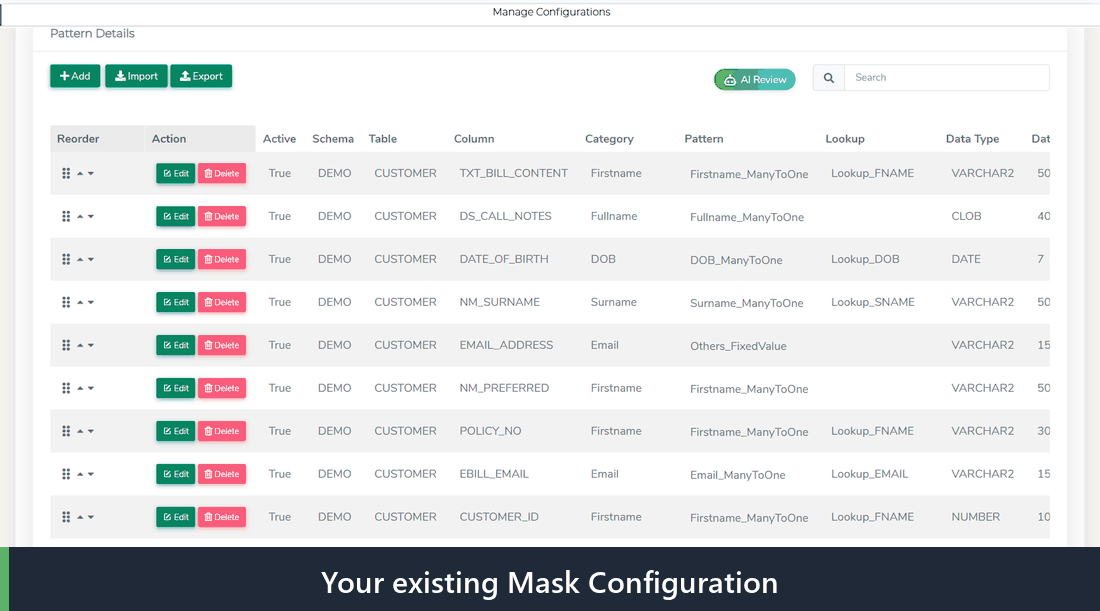
Task: Move POLICY_NO row up
Action: point(80,431)
